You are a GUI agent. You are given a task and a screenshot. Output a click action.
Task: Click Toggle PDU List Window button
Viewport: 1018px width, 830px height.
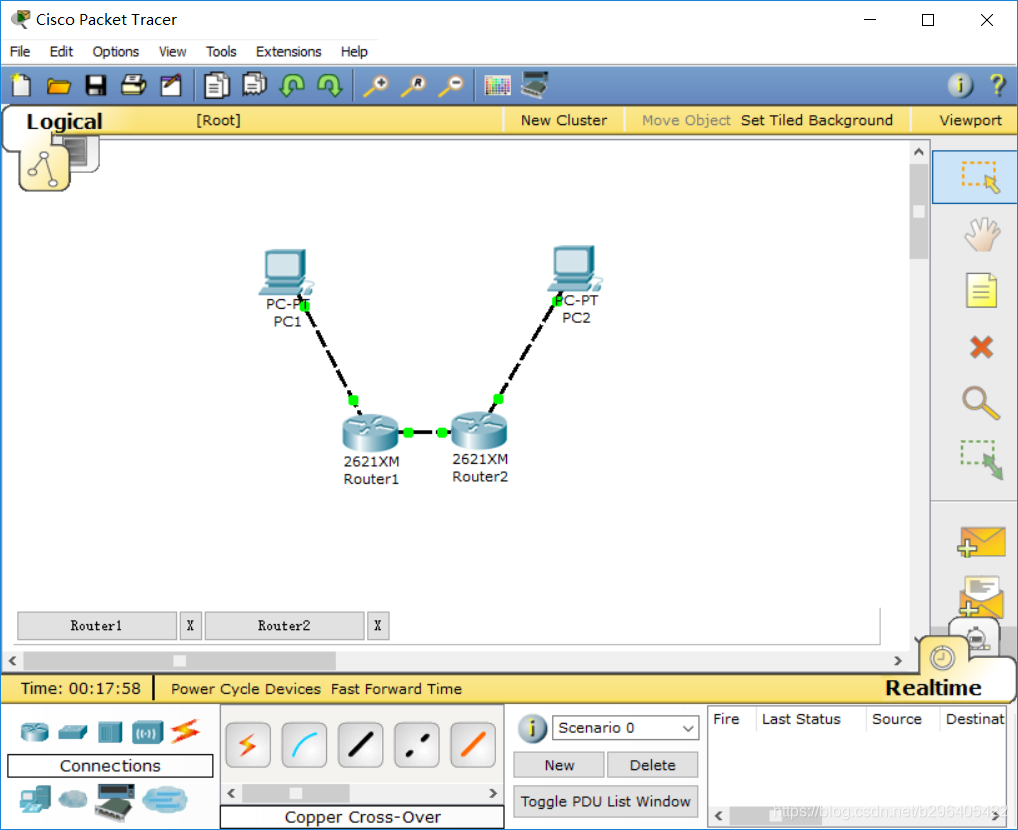point(605,801)
